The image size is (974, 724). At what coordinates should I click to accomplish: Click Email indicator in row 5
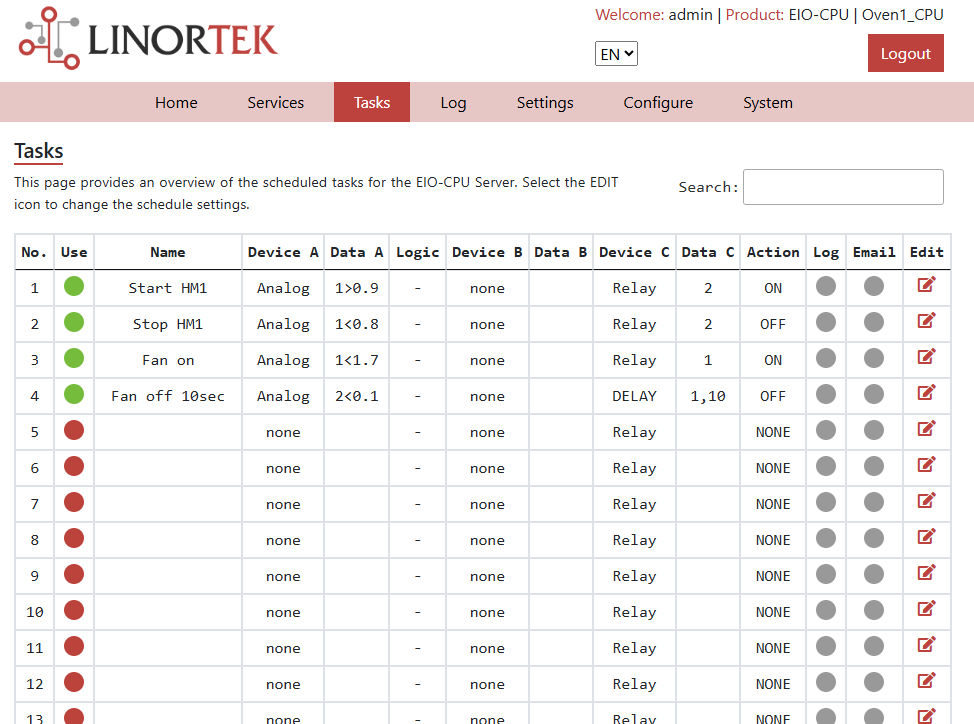click(873, 430)
